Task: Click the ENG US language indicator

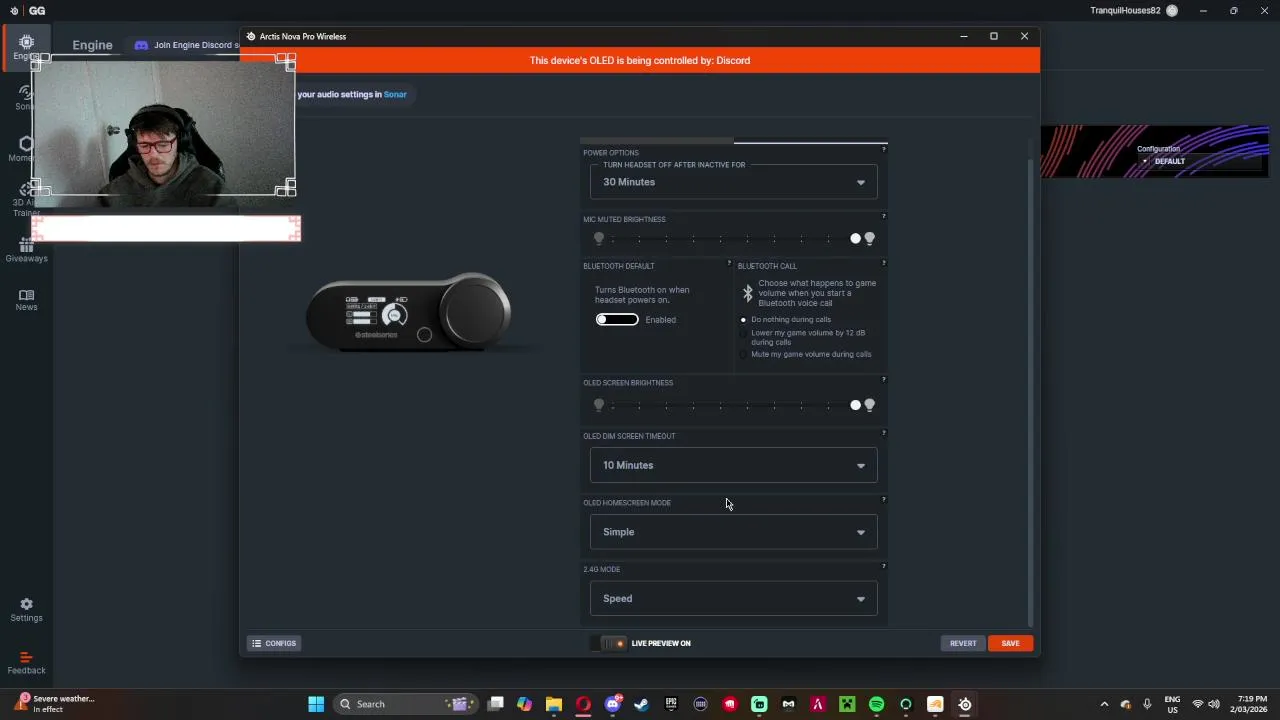Action: [x=1172, y=704]
